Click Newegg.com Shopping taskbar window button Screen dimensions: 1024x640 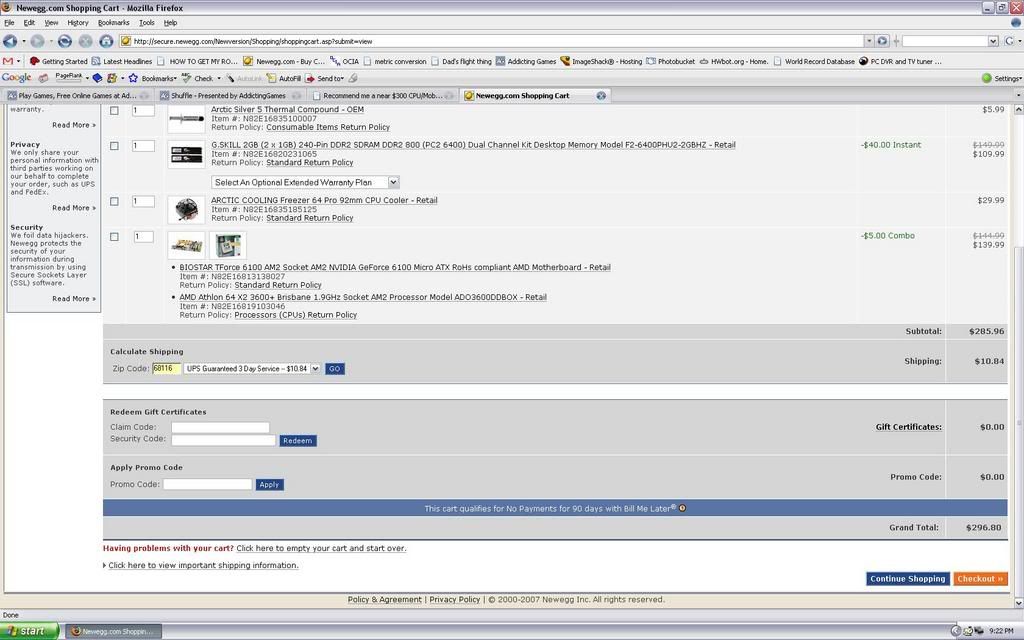114,631
